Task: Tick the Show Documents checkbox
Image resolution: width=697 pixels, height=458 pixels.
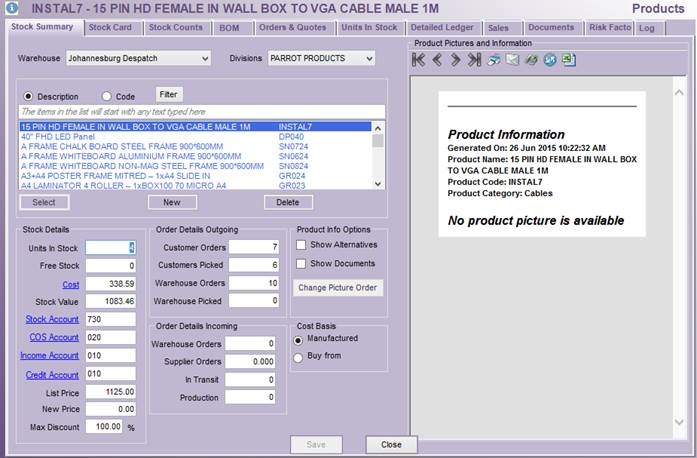Action: (301, 263)
